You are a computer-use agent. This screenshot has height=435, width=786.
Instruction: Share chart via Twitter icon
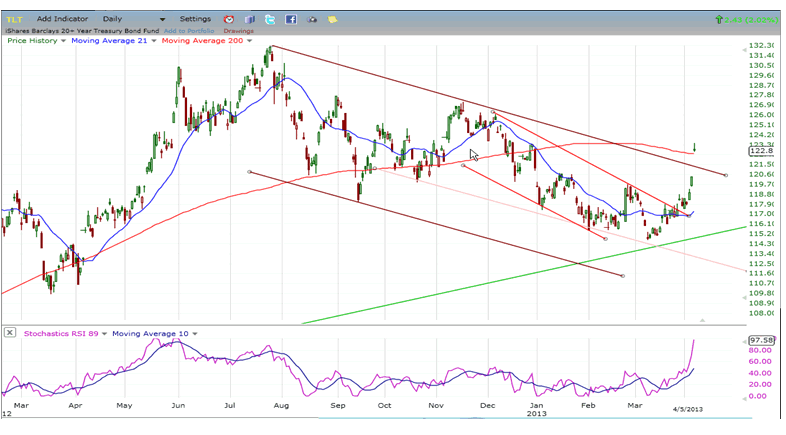click(x=270, y=19)
